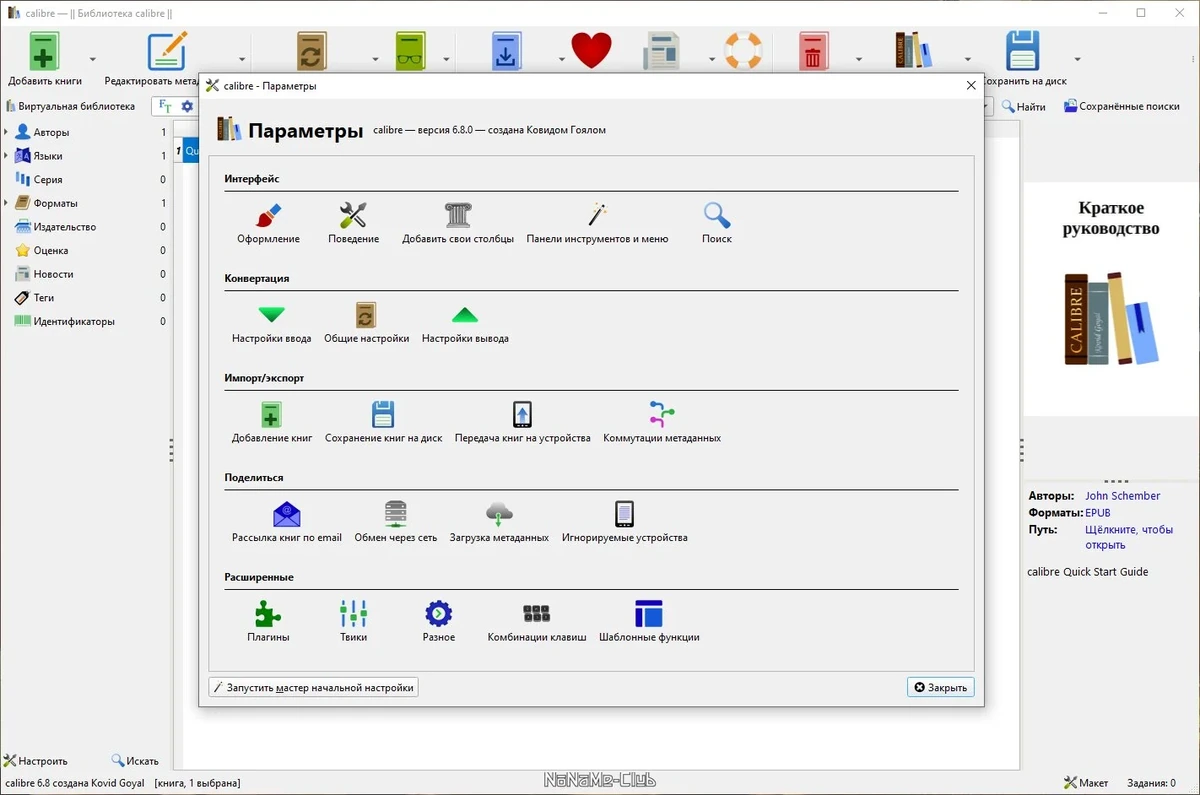Click the convert books toolbar icon
1200x795 pixels.
(x=311, y=52)
